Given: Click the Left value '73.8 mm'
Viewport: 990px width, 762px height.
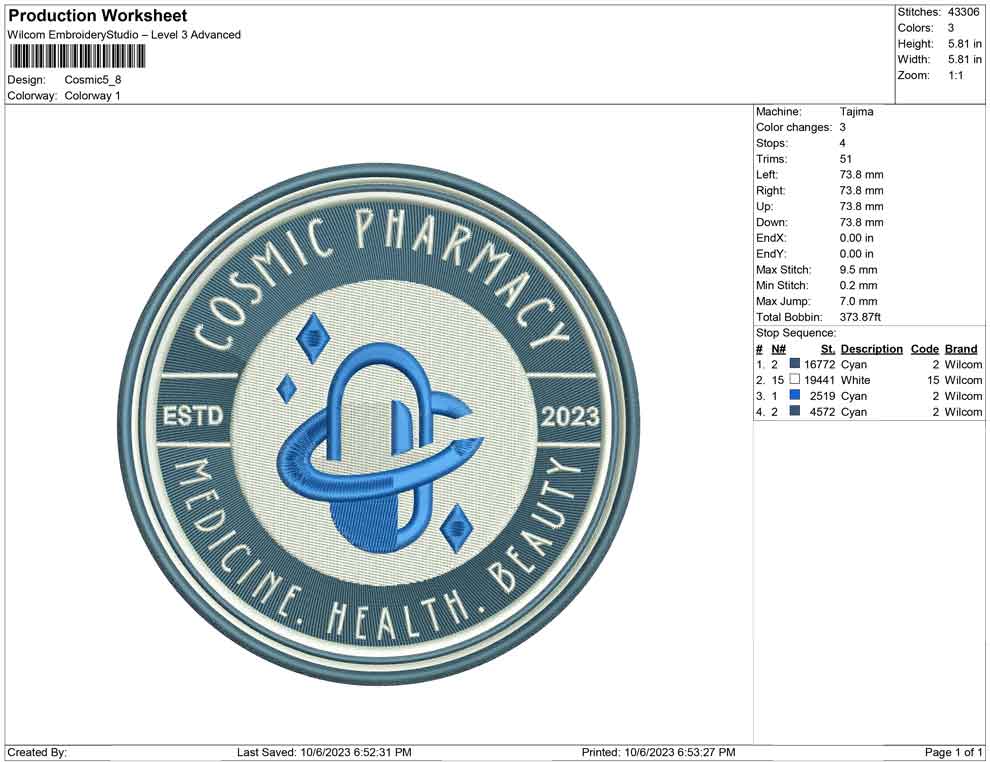Looking at the screenshot, I should point(861,175).
